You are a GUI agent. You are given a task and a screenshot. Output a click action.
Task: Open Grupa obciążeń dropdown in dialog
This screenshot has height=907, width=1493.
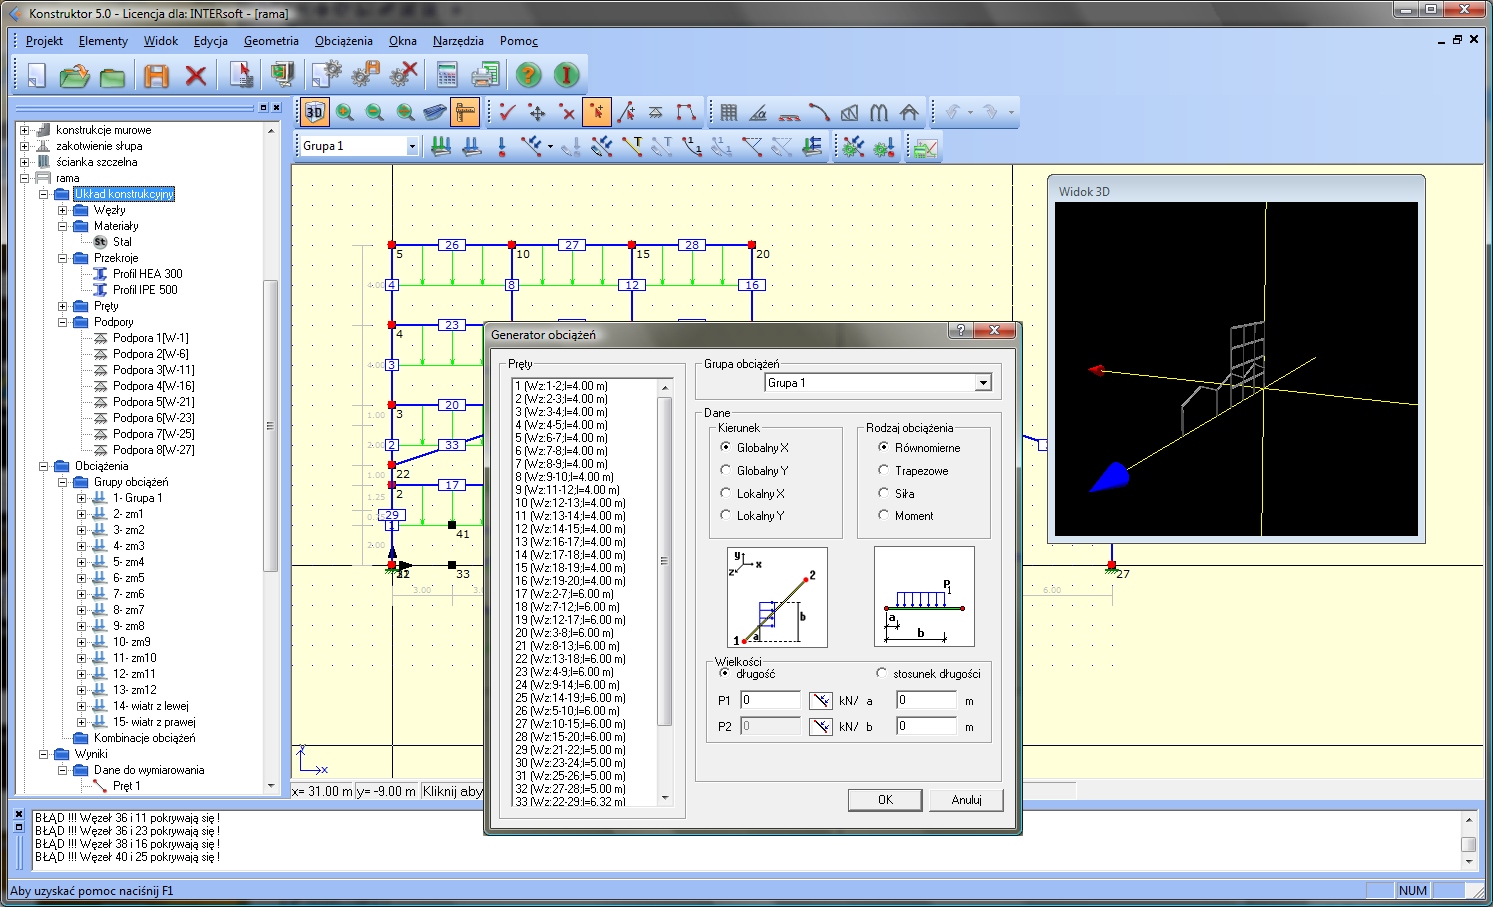[x=983, y=383]
